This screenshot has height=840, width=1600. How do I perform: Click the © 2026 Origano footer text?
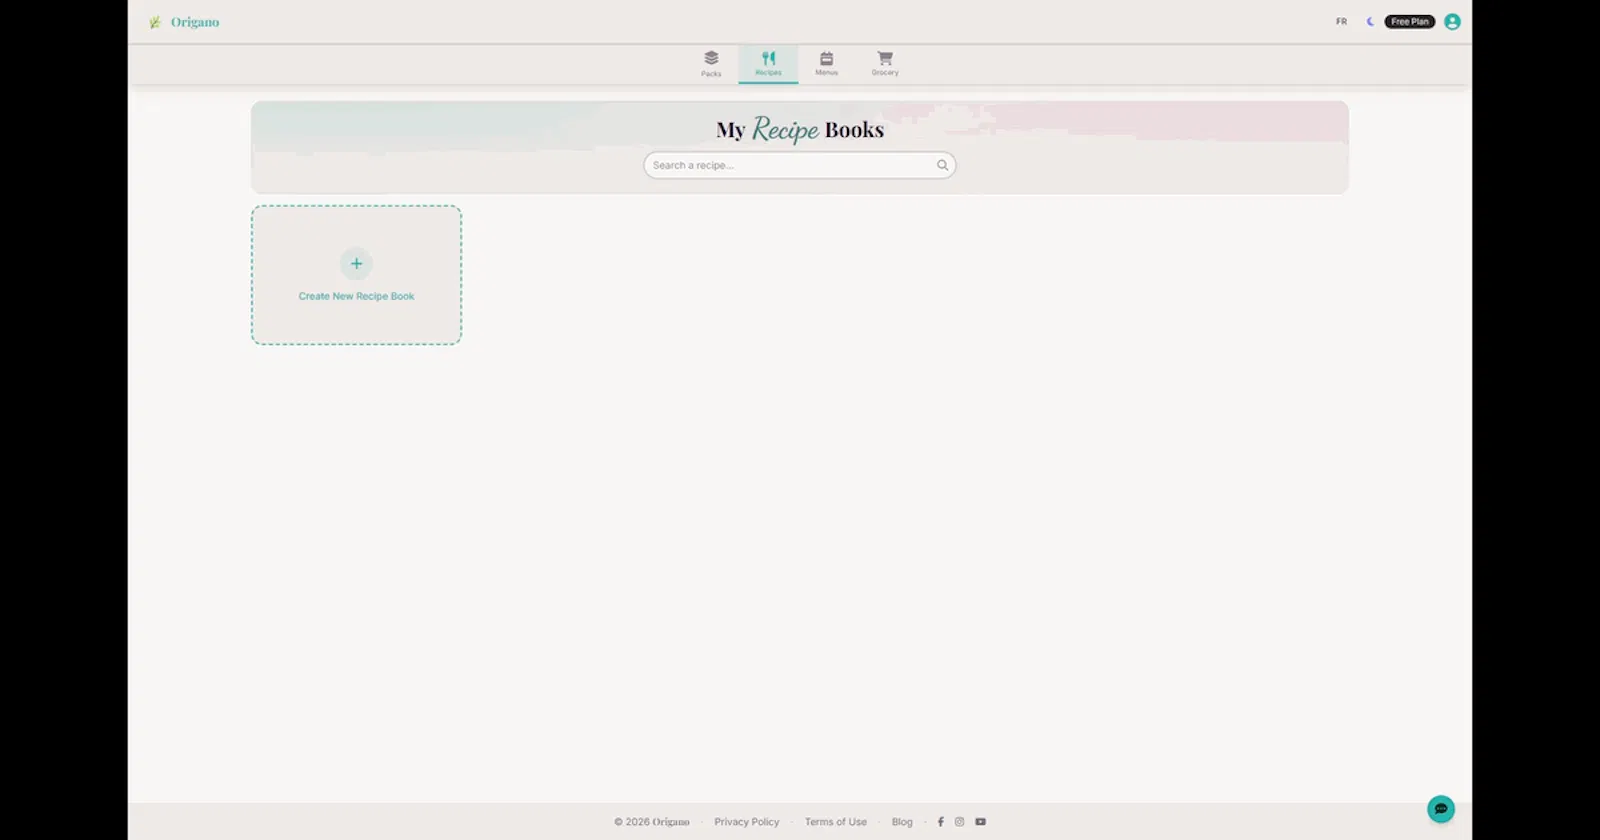point(652,822)
